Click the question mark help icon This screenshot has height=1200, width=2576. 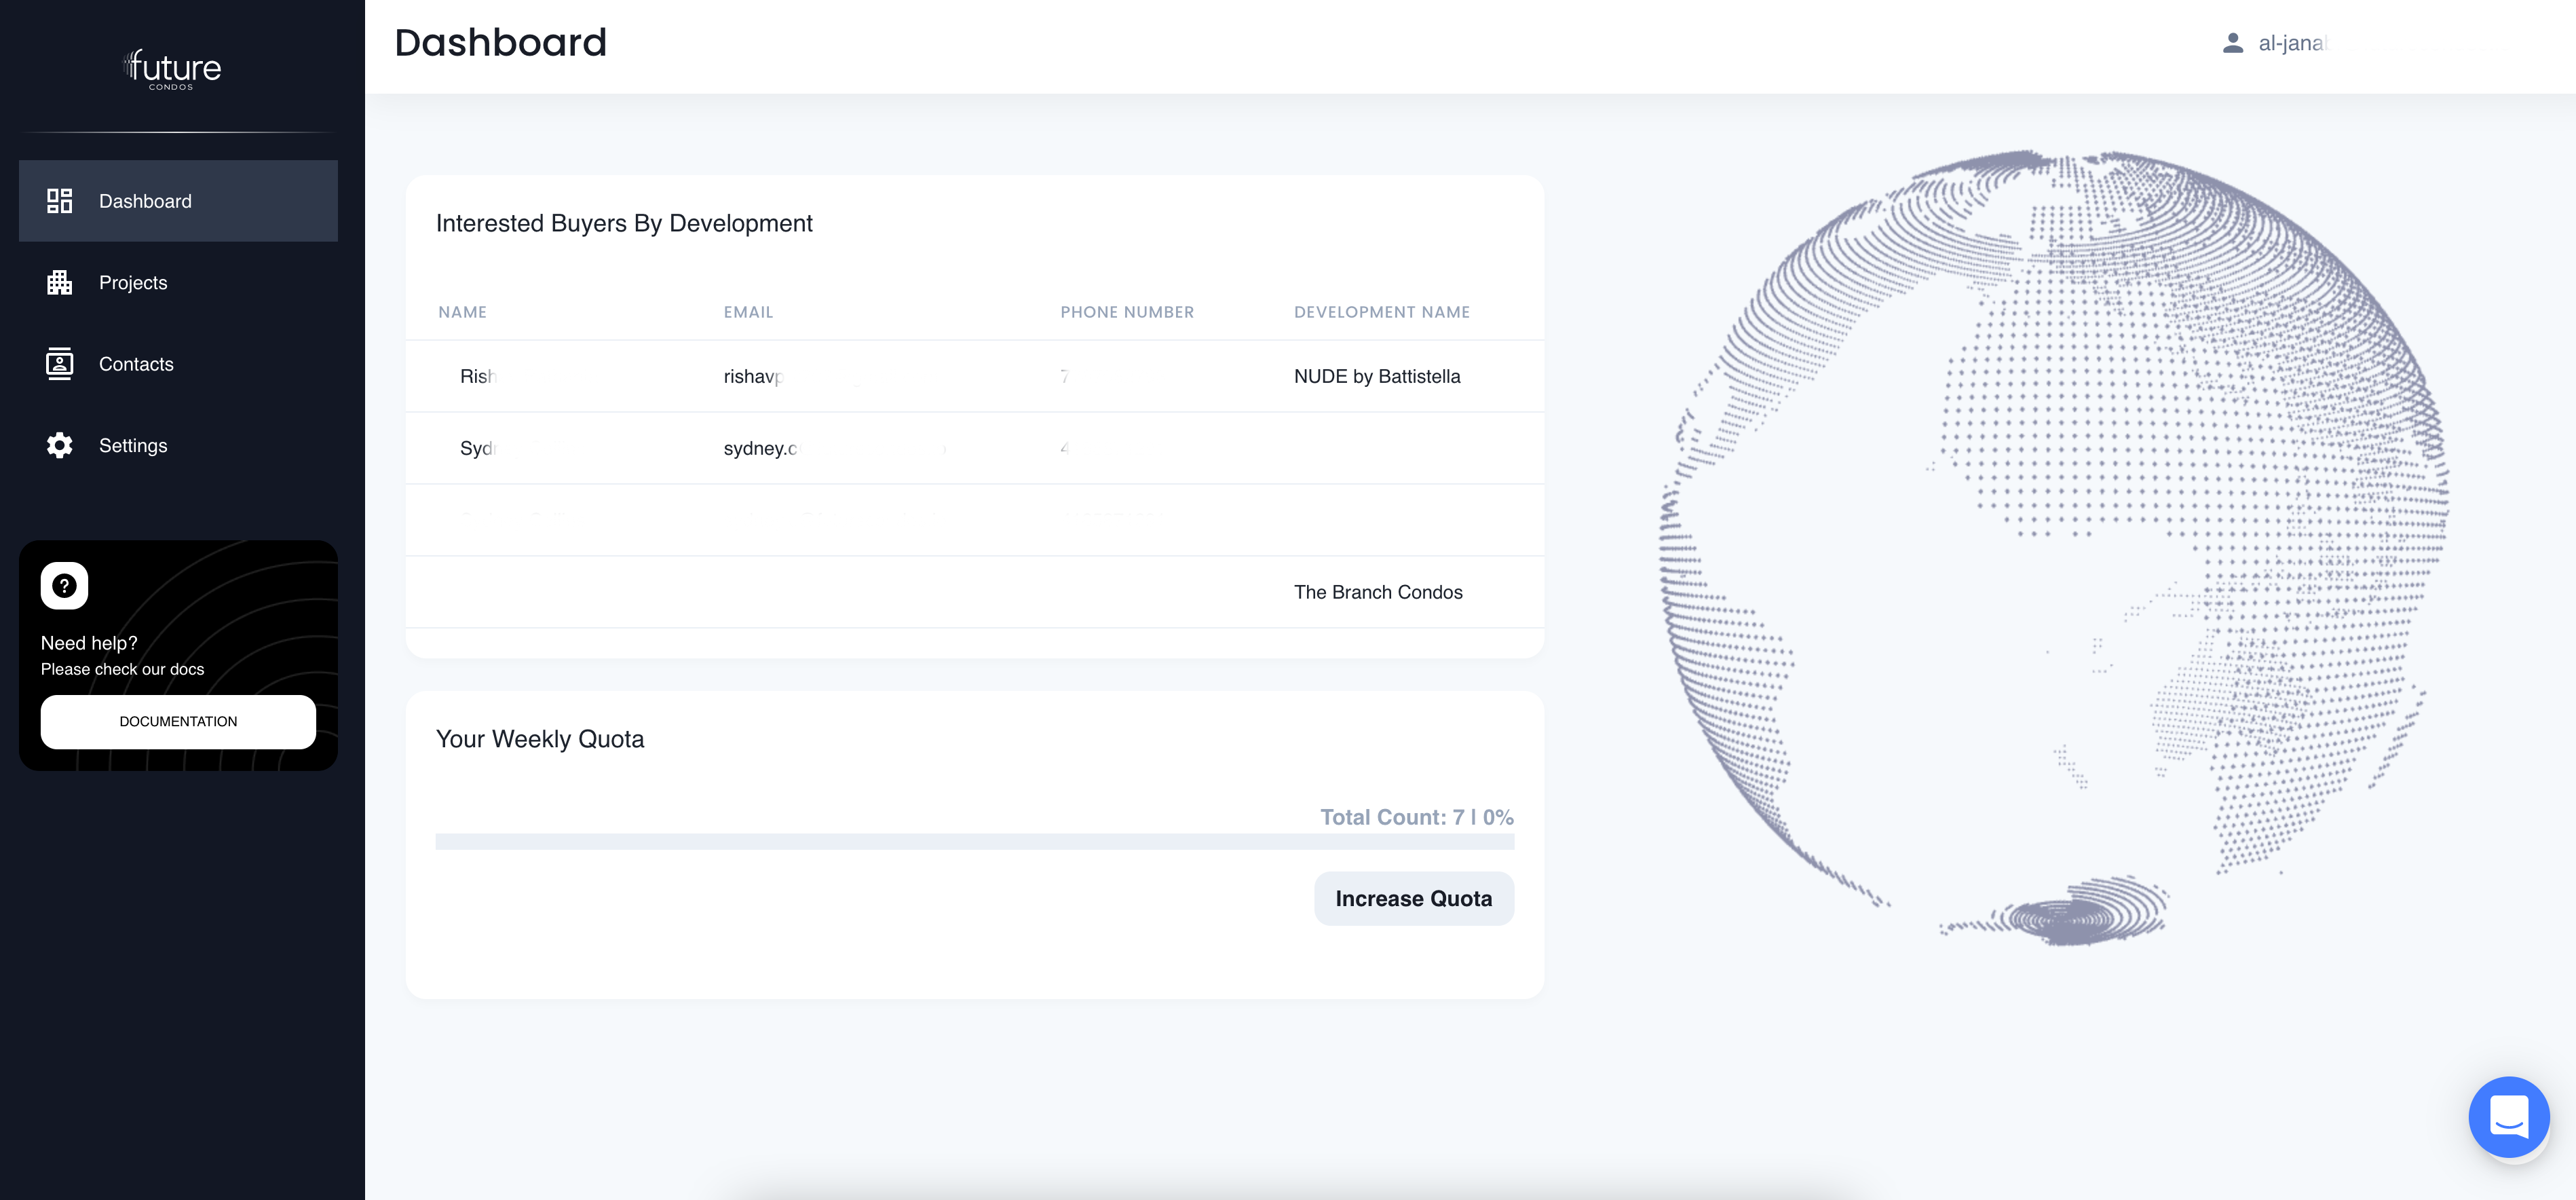pos(64,586)
